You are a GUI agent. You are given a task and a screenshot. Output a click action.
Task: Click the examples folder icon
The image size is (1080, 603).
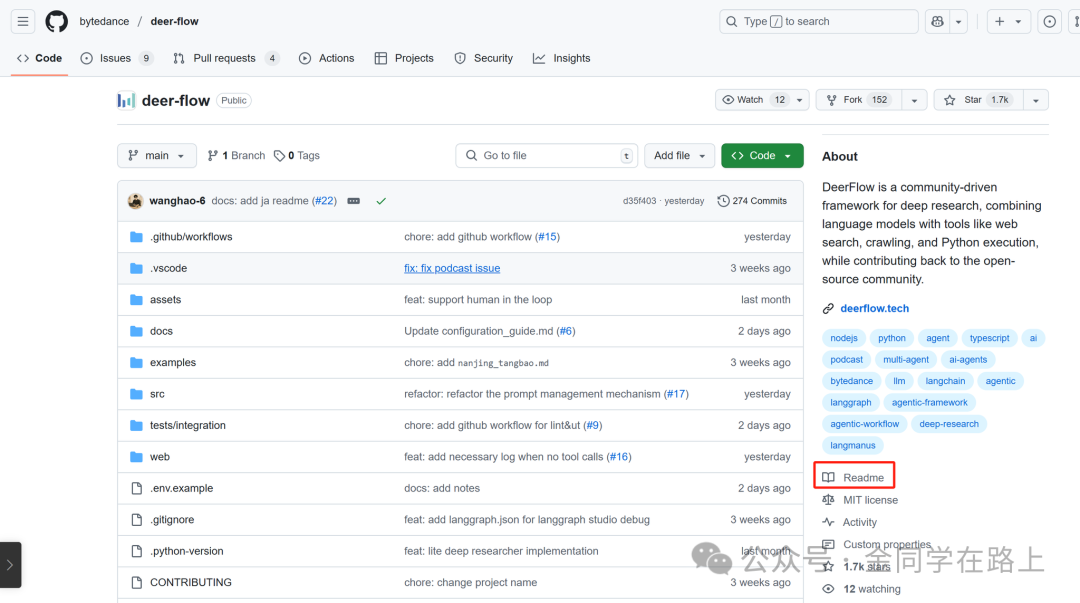click(136, 362)
